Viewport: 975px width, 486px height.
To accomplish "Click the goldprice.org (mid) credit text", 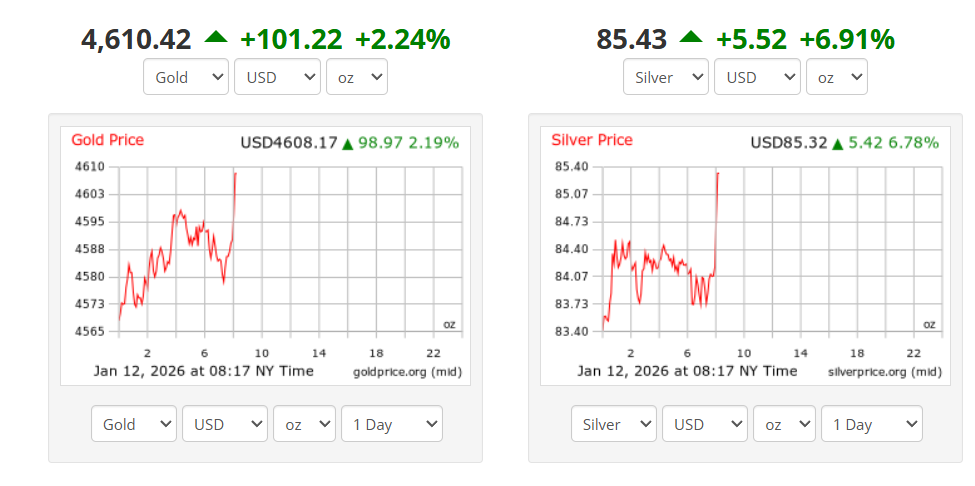I will [x=408, y=372].
